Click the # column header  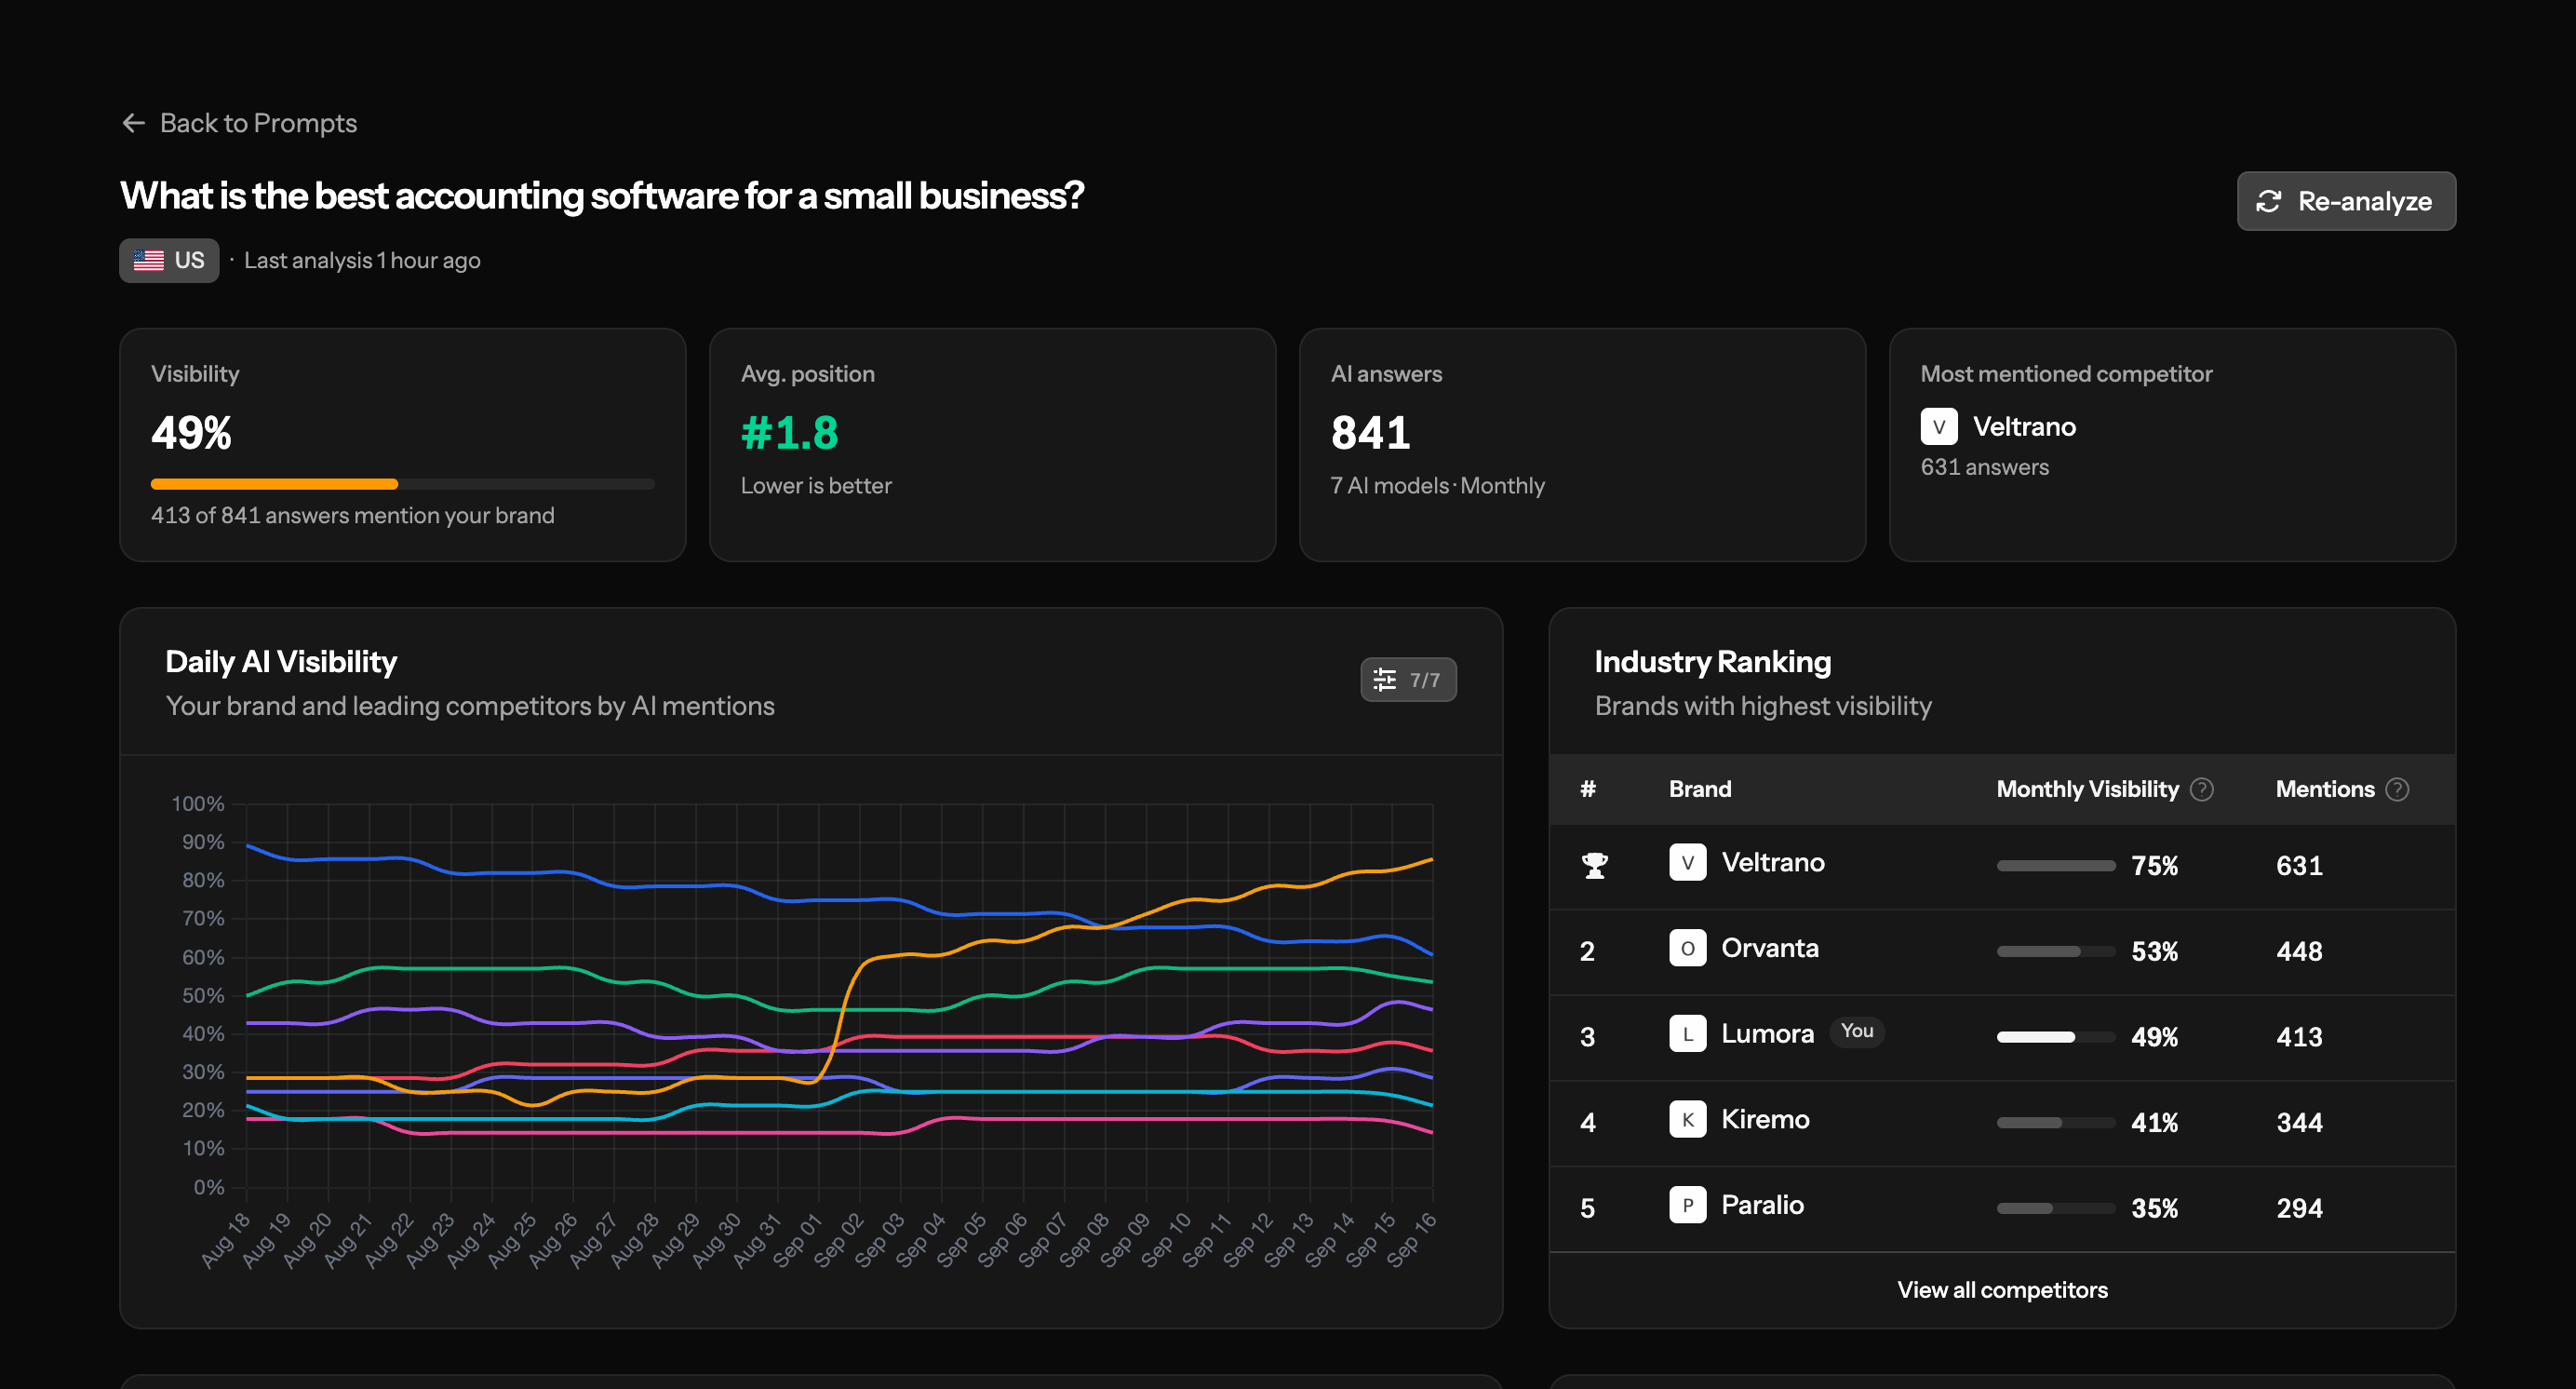click(1588, 789)
